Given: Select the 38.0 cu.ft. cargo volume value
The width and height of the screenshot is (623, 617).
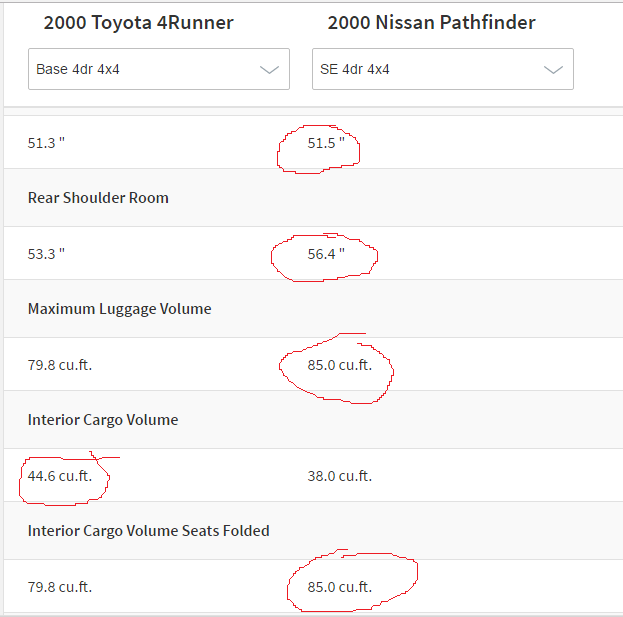Looking at the screenshot, I should [x=340, y=476].
